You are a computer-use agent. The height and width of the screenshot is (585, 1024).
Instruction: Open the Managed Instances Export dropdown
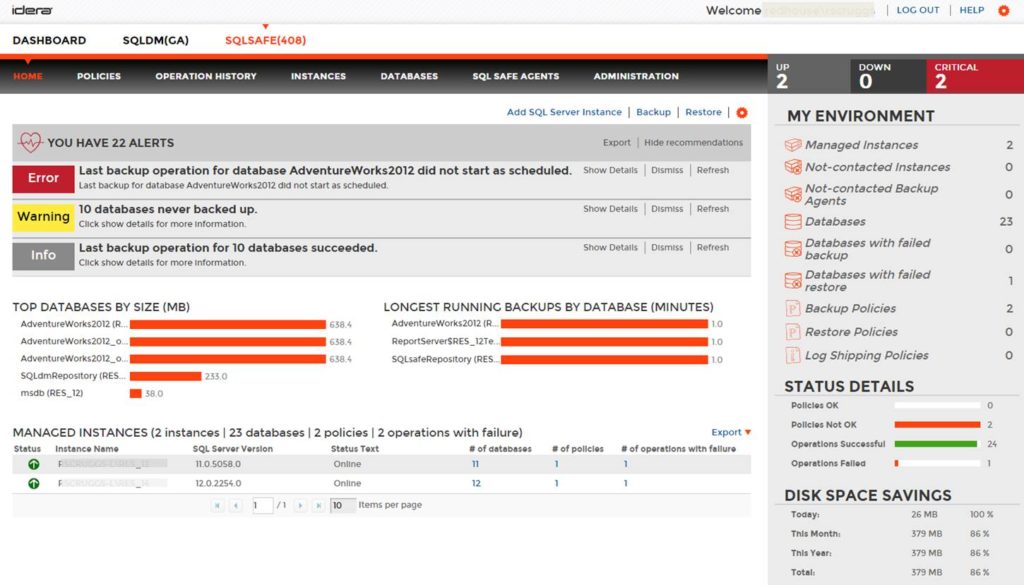click(x=731, y=432)
